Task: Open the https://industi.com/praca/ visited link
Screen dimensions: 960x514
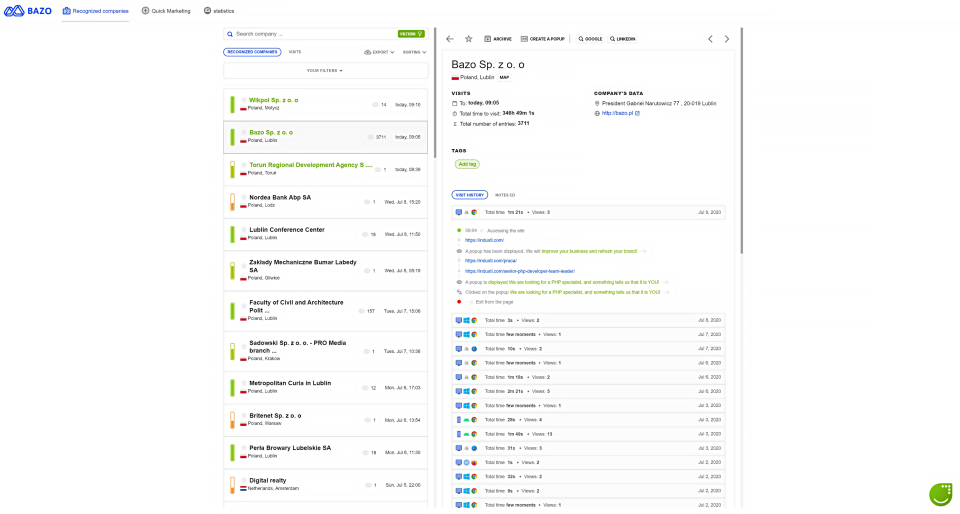Action: 490,261
